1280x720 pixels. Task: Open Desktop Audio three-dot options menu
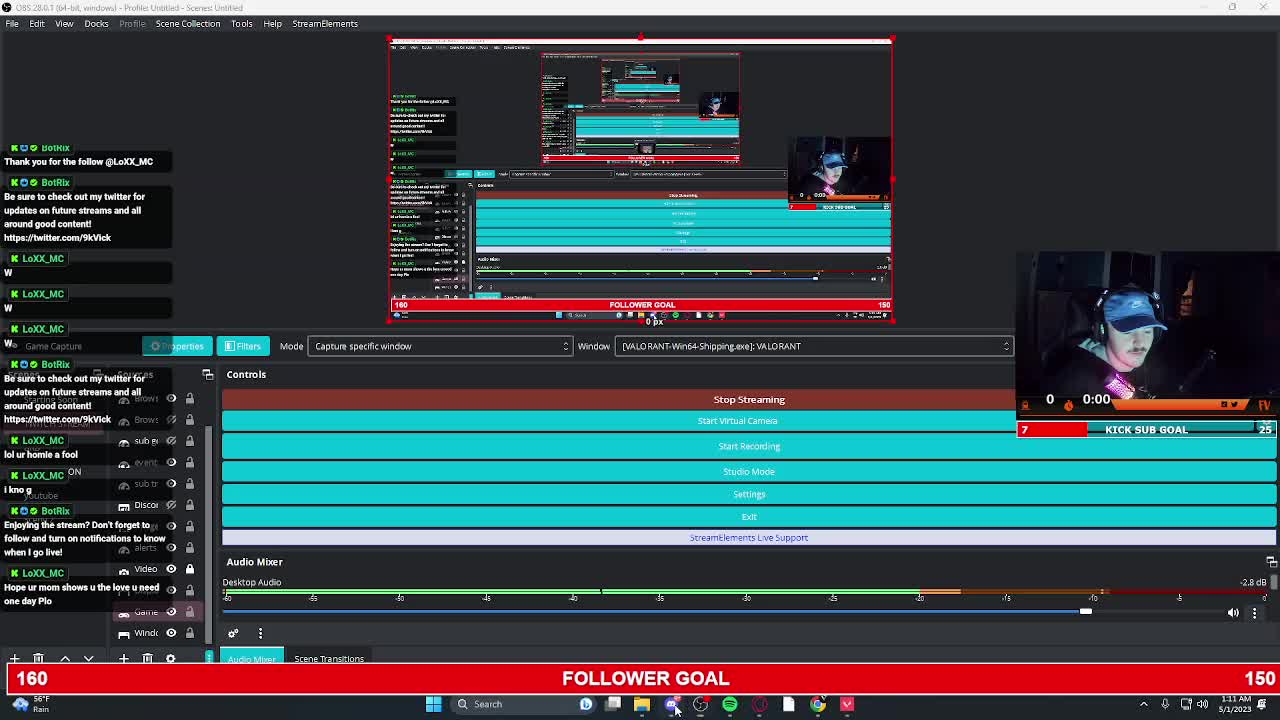1255,612
